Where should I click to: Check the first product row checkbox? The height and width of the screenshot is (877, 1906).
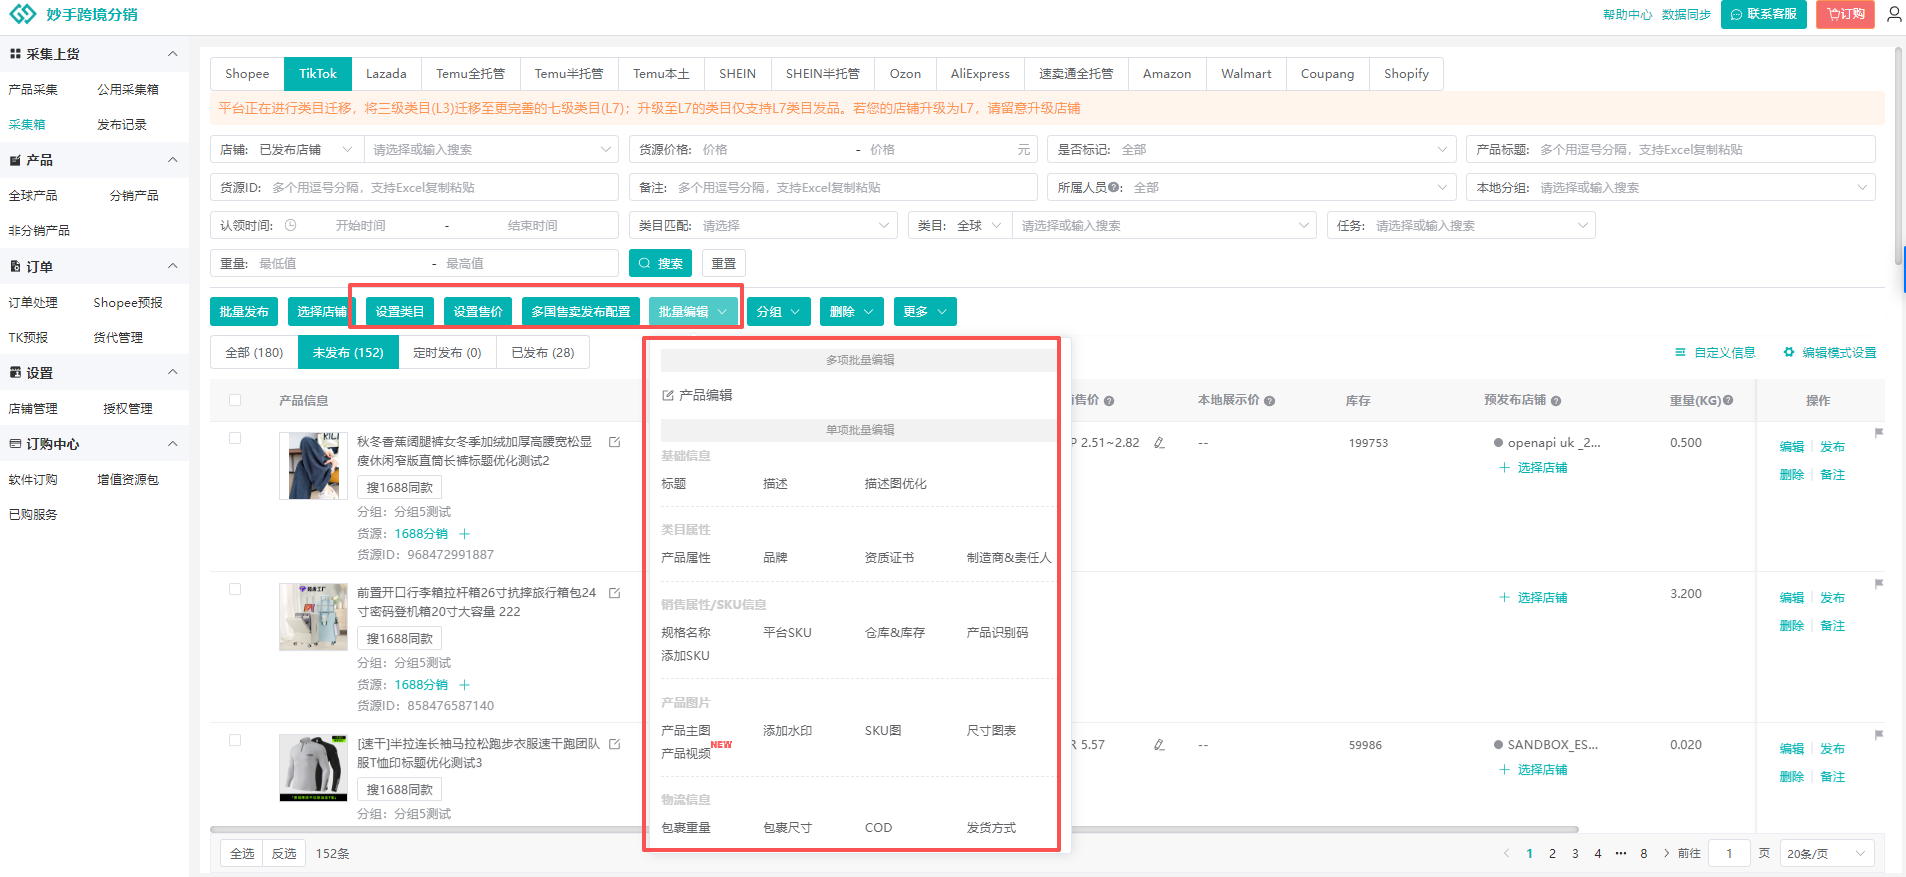tap(235, 438)
